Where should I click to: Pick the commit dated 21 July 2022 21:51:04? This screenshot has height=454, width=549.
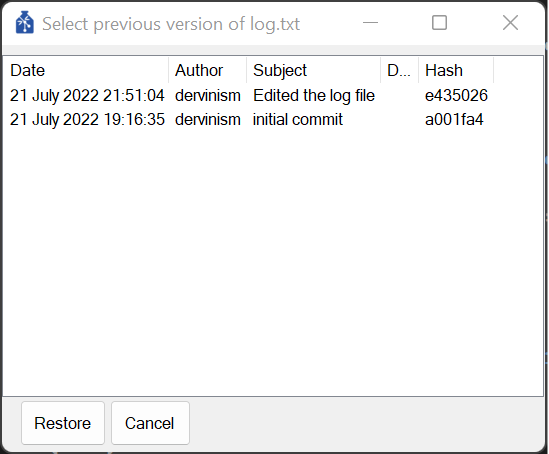(87, 96)
